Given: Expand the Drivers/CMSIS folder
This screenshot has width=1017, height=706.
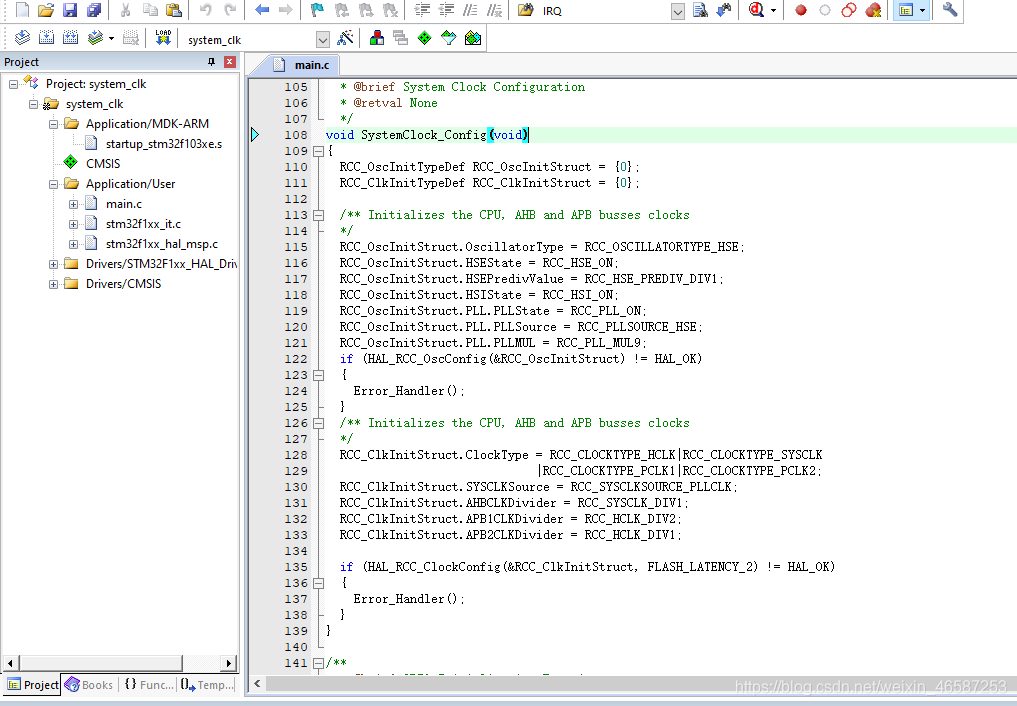Looking at the screenshot, I should click(x=53, y=284).
